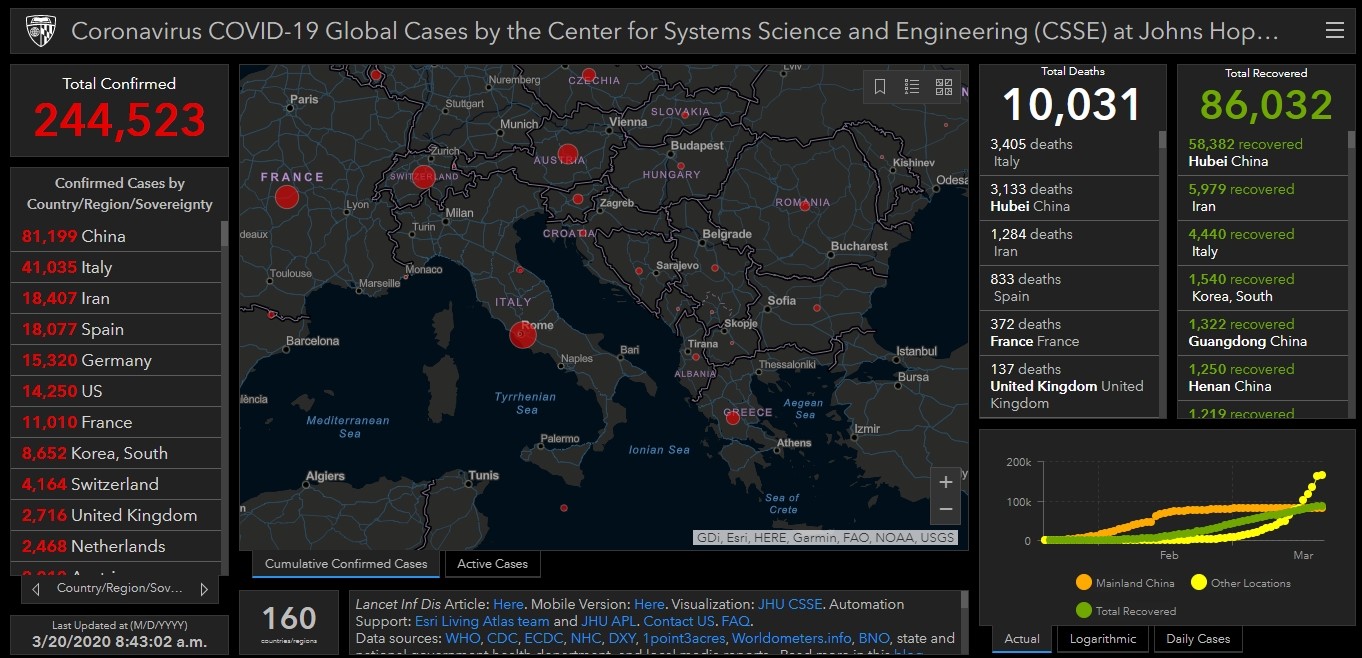Click the 833 deaths Spain entry
Image resolution: width=1362 pixels, height=658 pixels.
click(1069, 288)
